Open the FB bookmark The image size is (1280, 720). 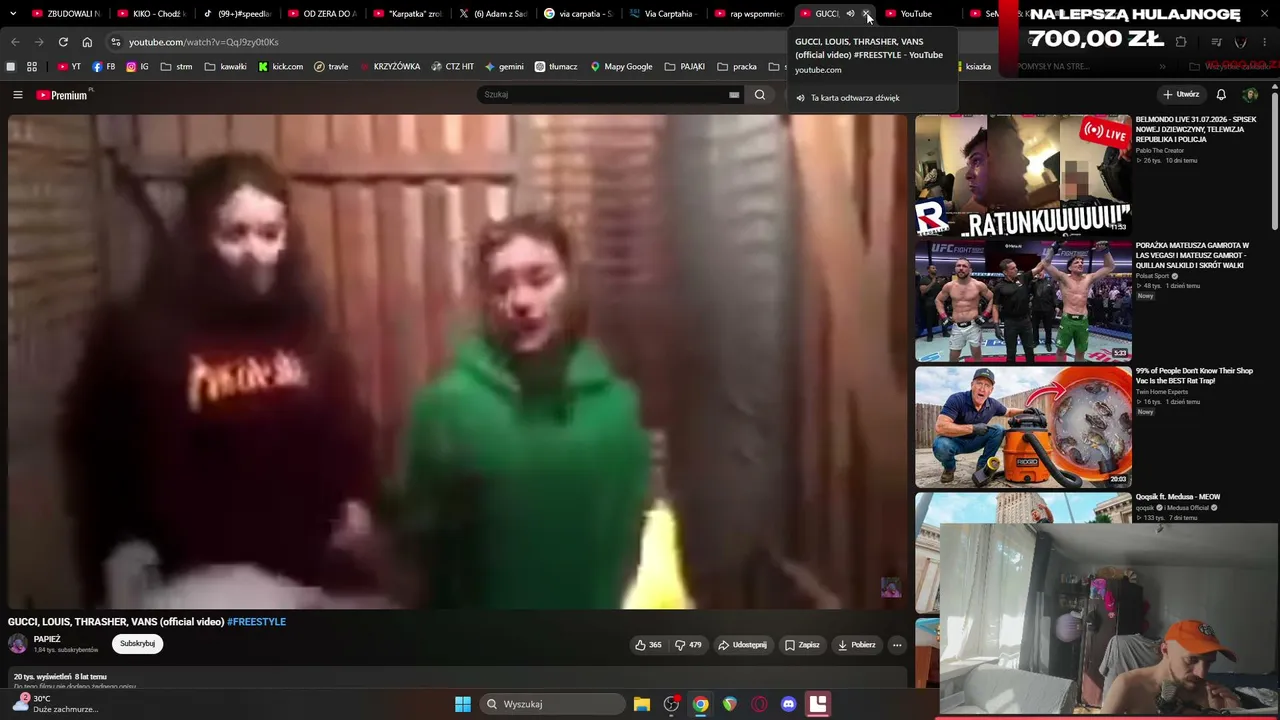pyautogui.click(x=104, y=67)
